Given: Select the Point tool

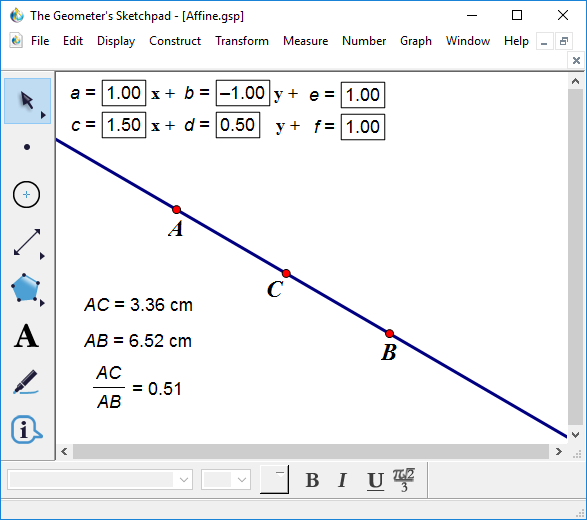Looking at the screenshot, I should (x=27, y=147).
